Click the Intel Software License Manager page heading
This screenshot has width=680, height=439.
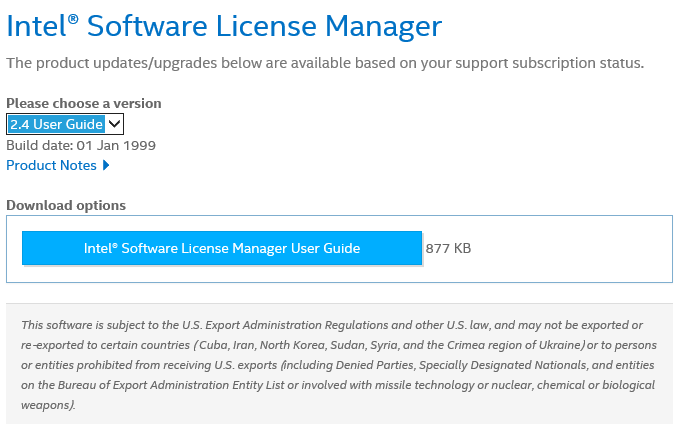point(224,26)
